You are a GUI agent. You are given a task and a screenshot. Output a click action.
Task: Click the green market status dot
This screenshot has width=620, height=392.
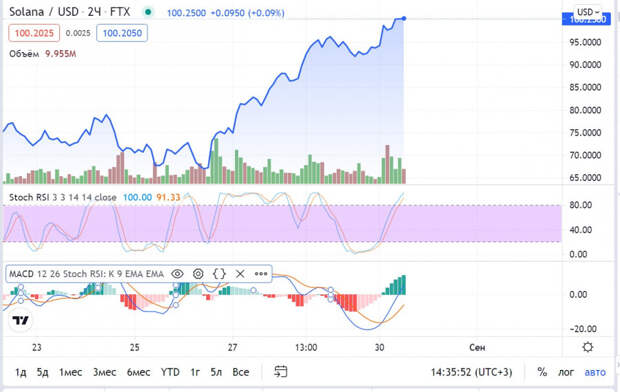coord(148,12)
